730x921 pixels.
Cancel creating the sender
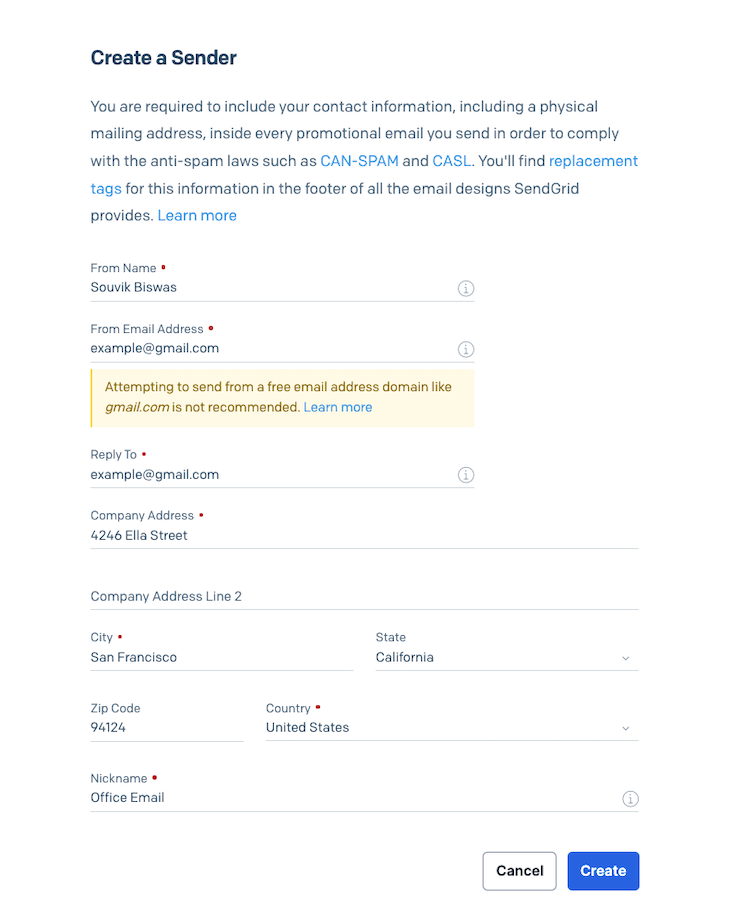pos(519,871)
